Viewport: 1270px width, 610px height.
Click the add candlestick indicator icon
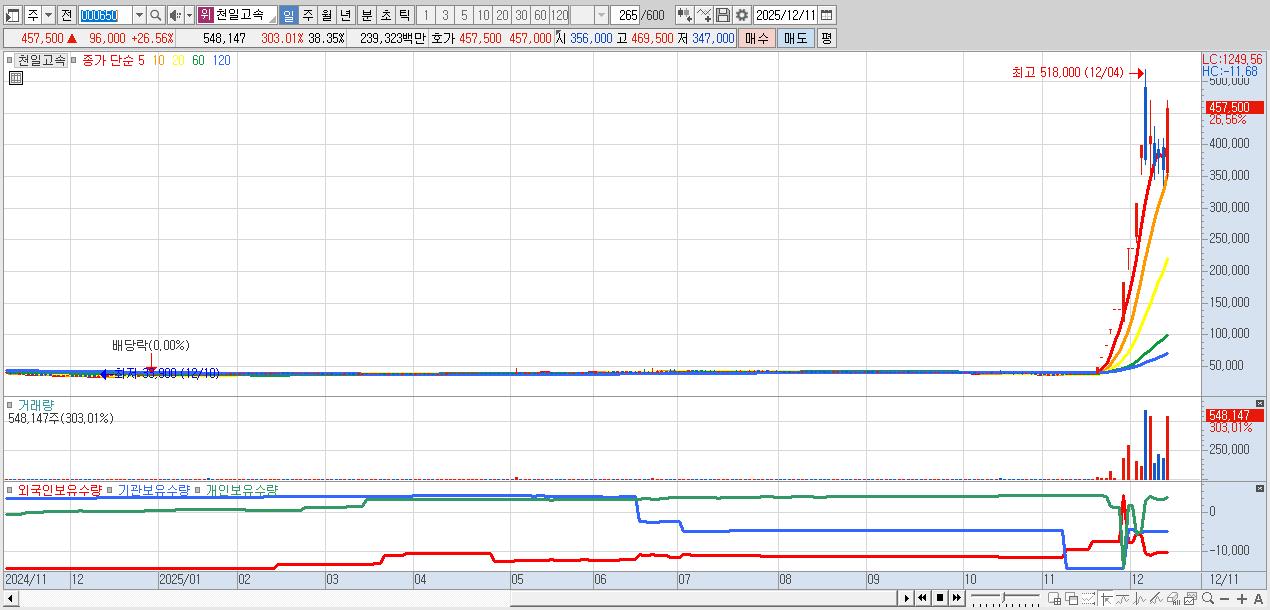684,15
